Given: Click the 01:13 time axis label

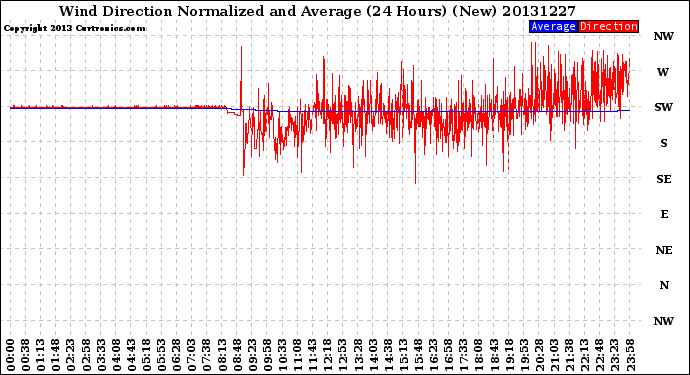Looking at the screenshot, I should pos(40,355).
